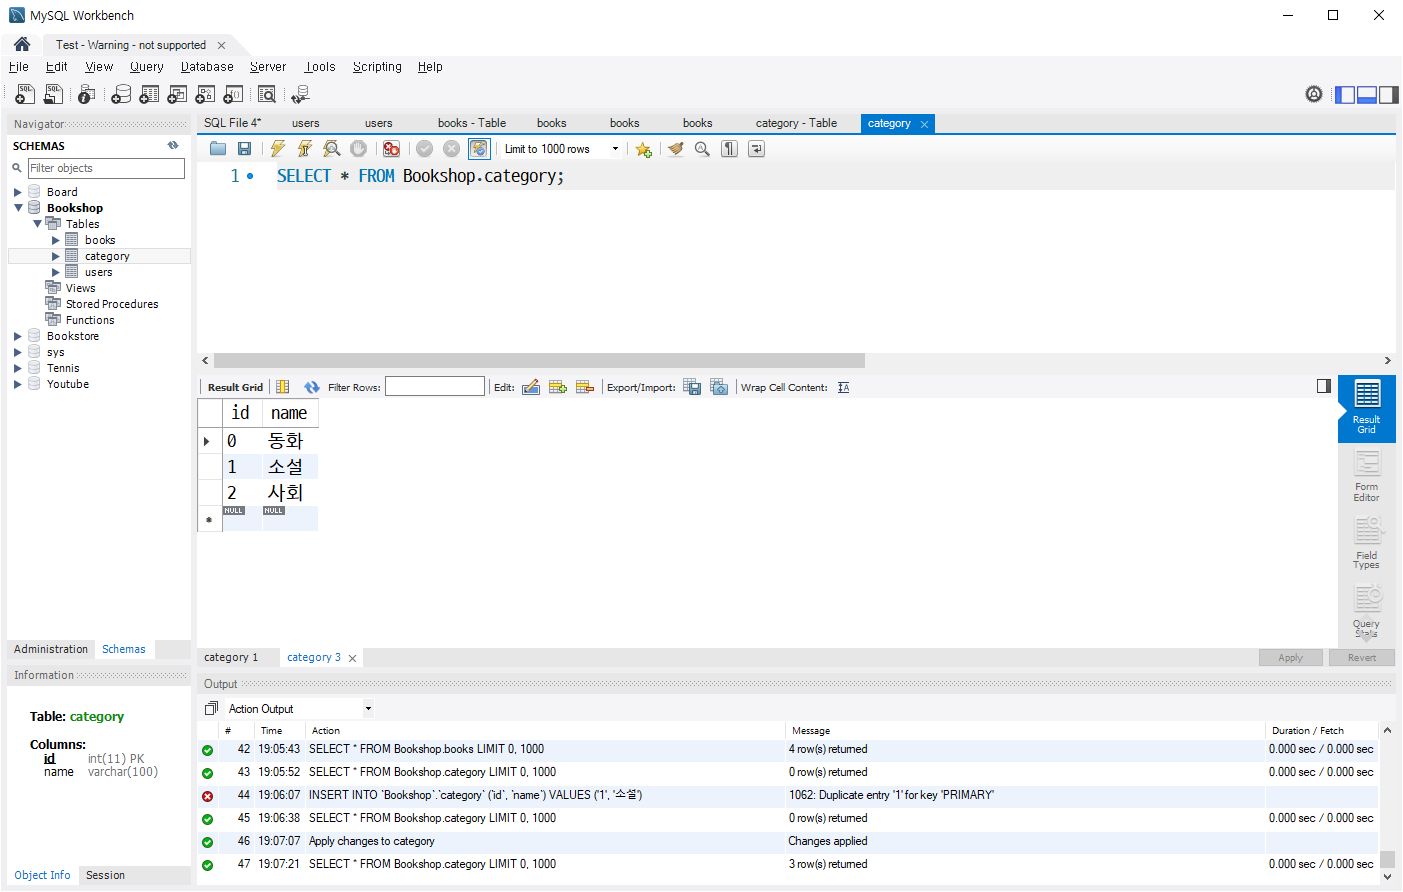This screenshot has width=1403, height=892.
Task: Click the Filter Rows input field
Action: pyautogui.click(x=435, y=387)
